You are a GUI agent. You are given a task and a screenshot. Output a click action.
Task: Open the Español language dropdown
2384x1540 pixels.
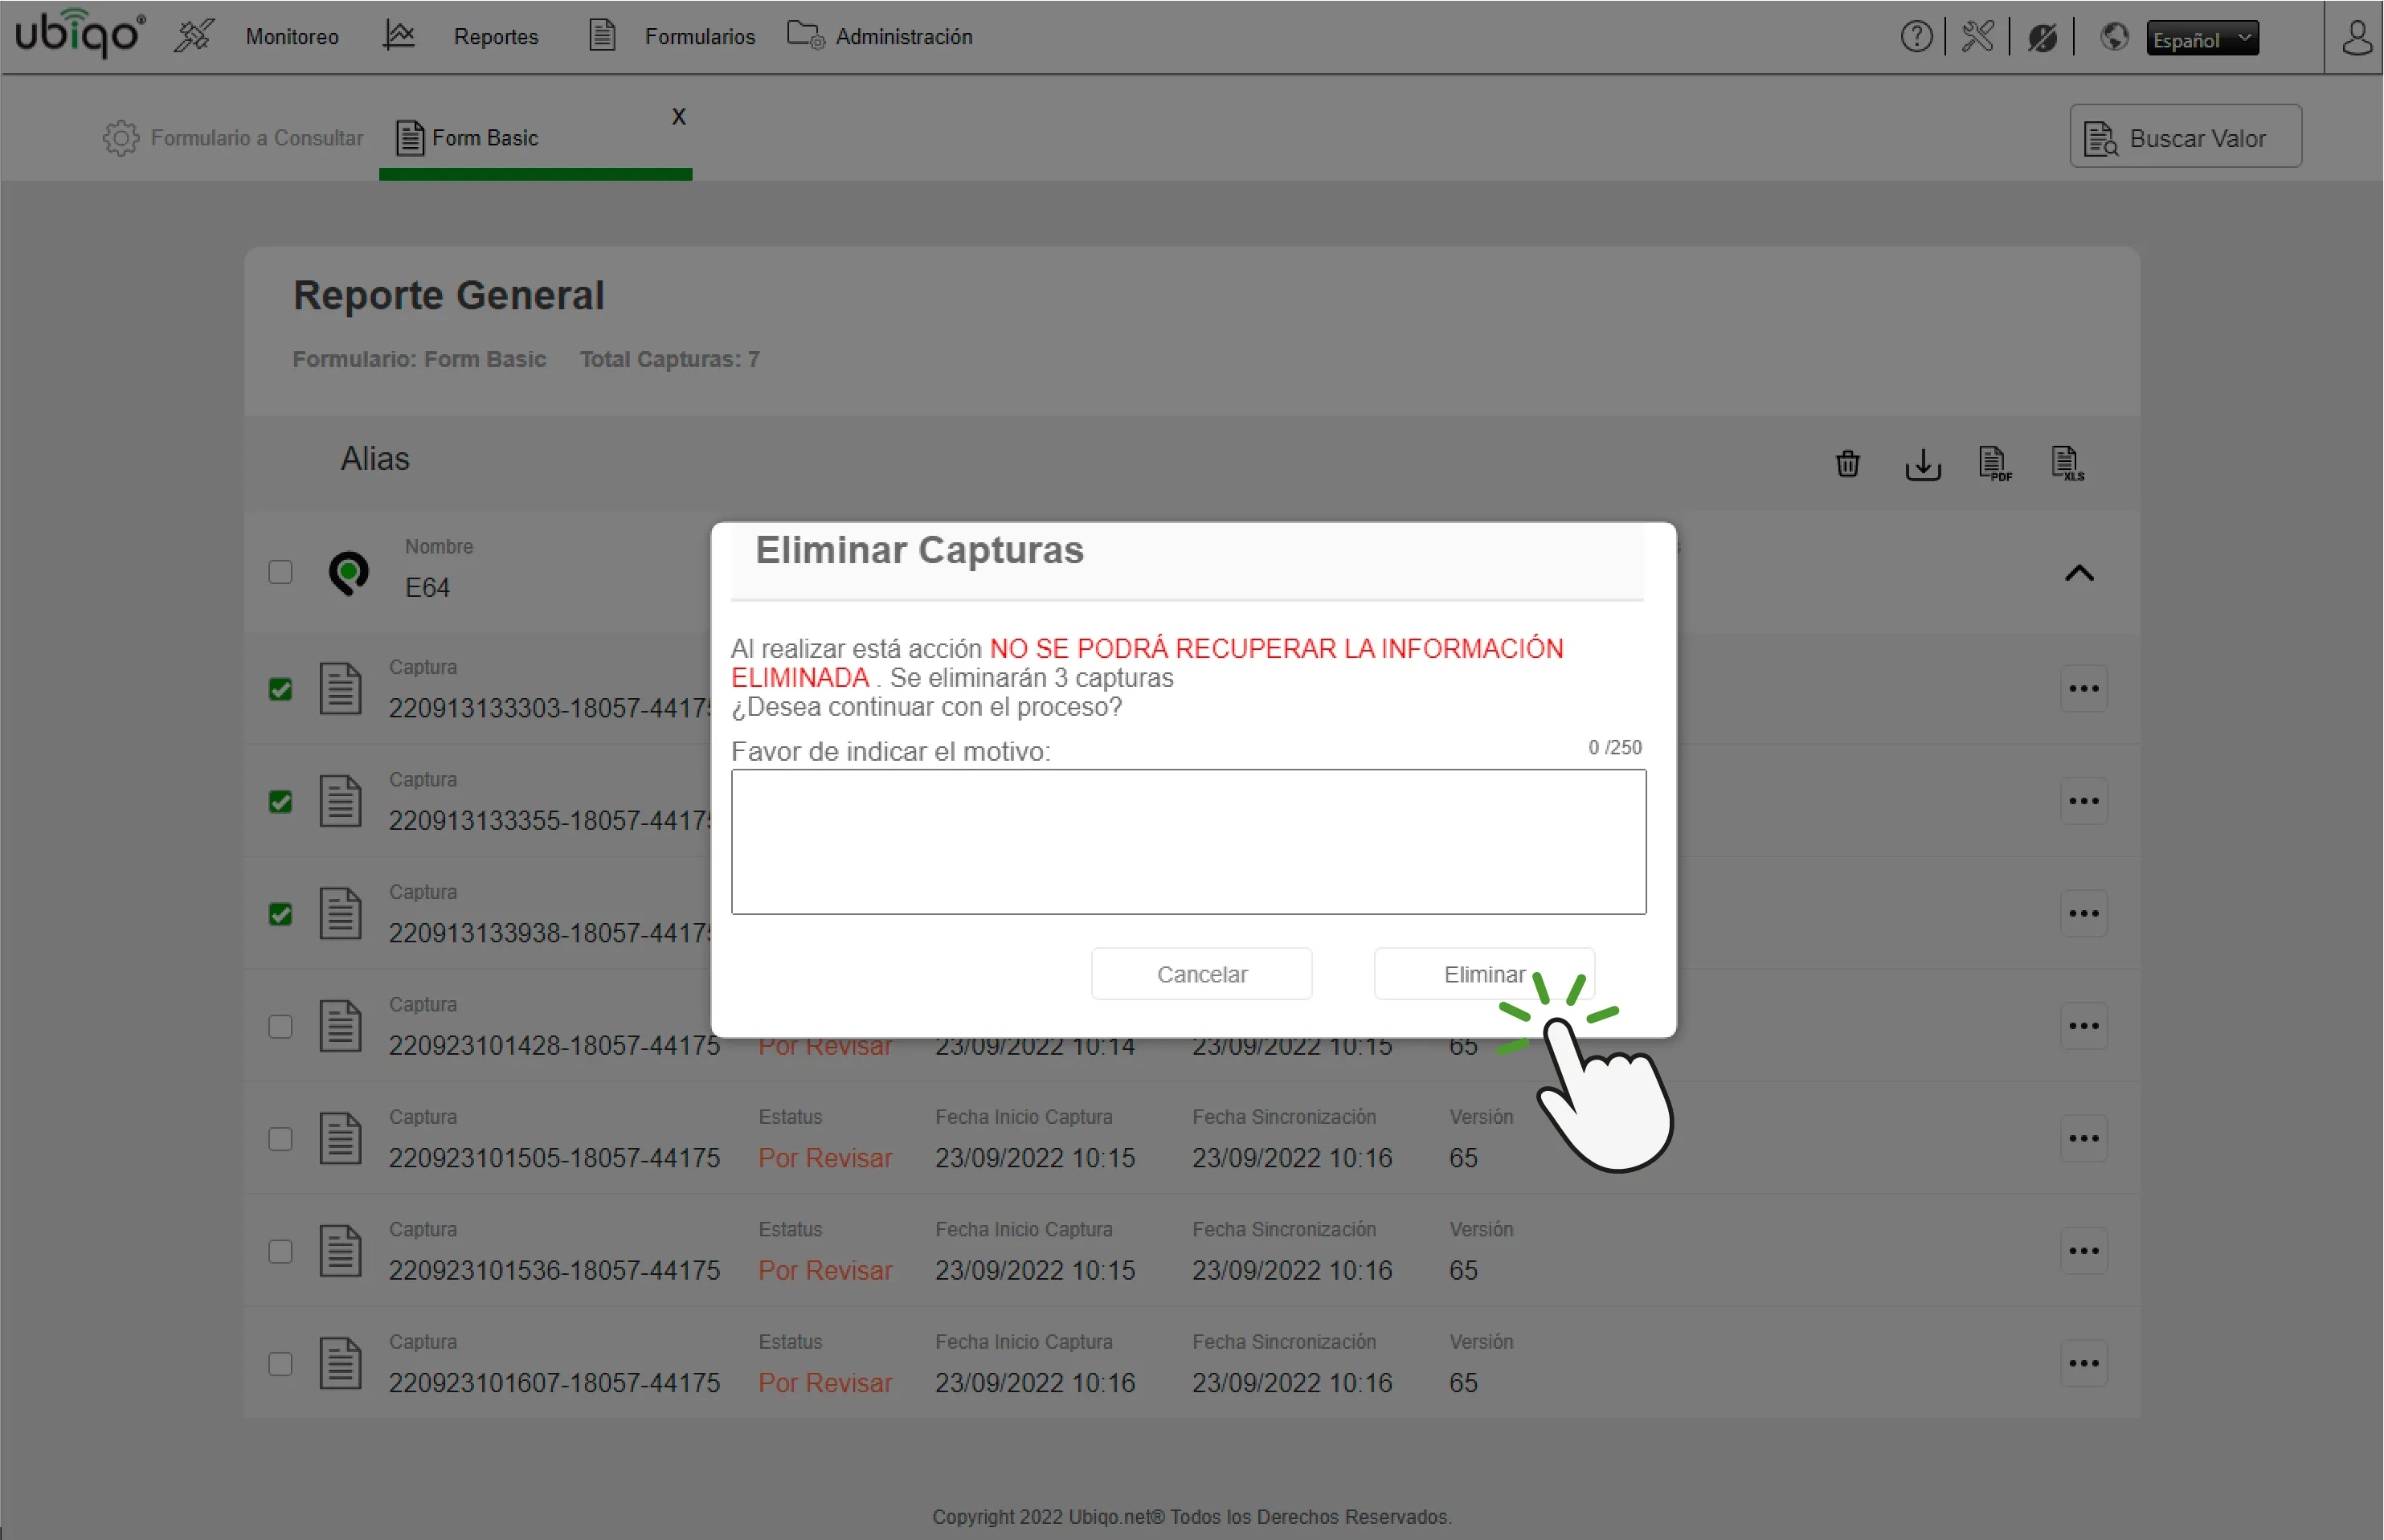pos(2202,39)
